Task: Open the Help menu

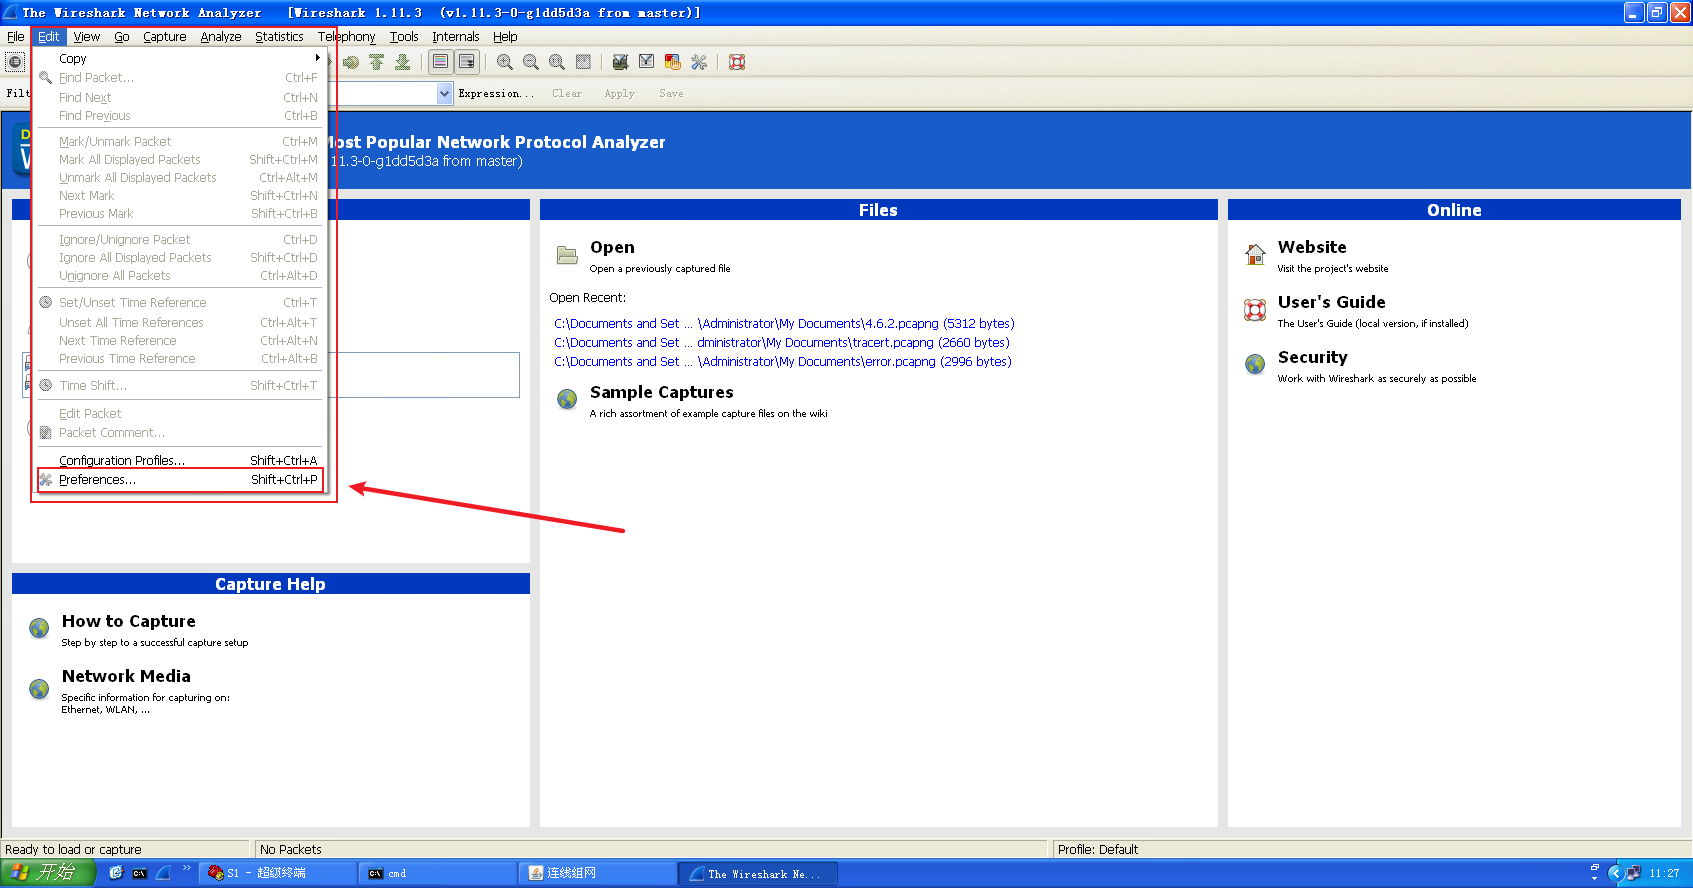Action: coord(505,37)
